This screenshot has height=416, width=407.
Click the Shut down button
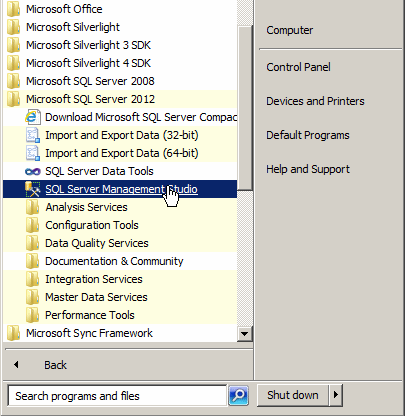293,395
